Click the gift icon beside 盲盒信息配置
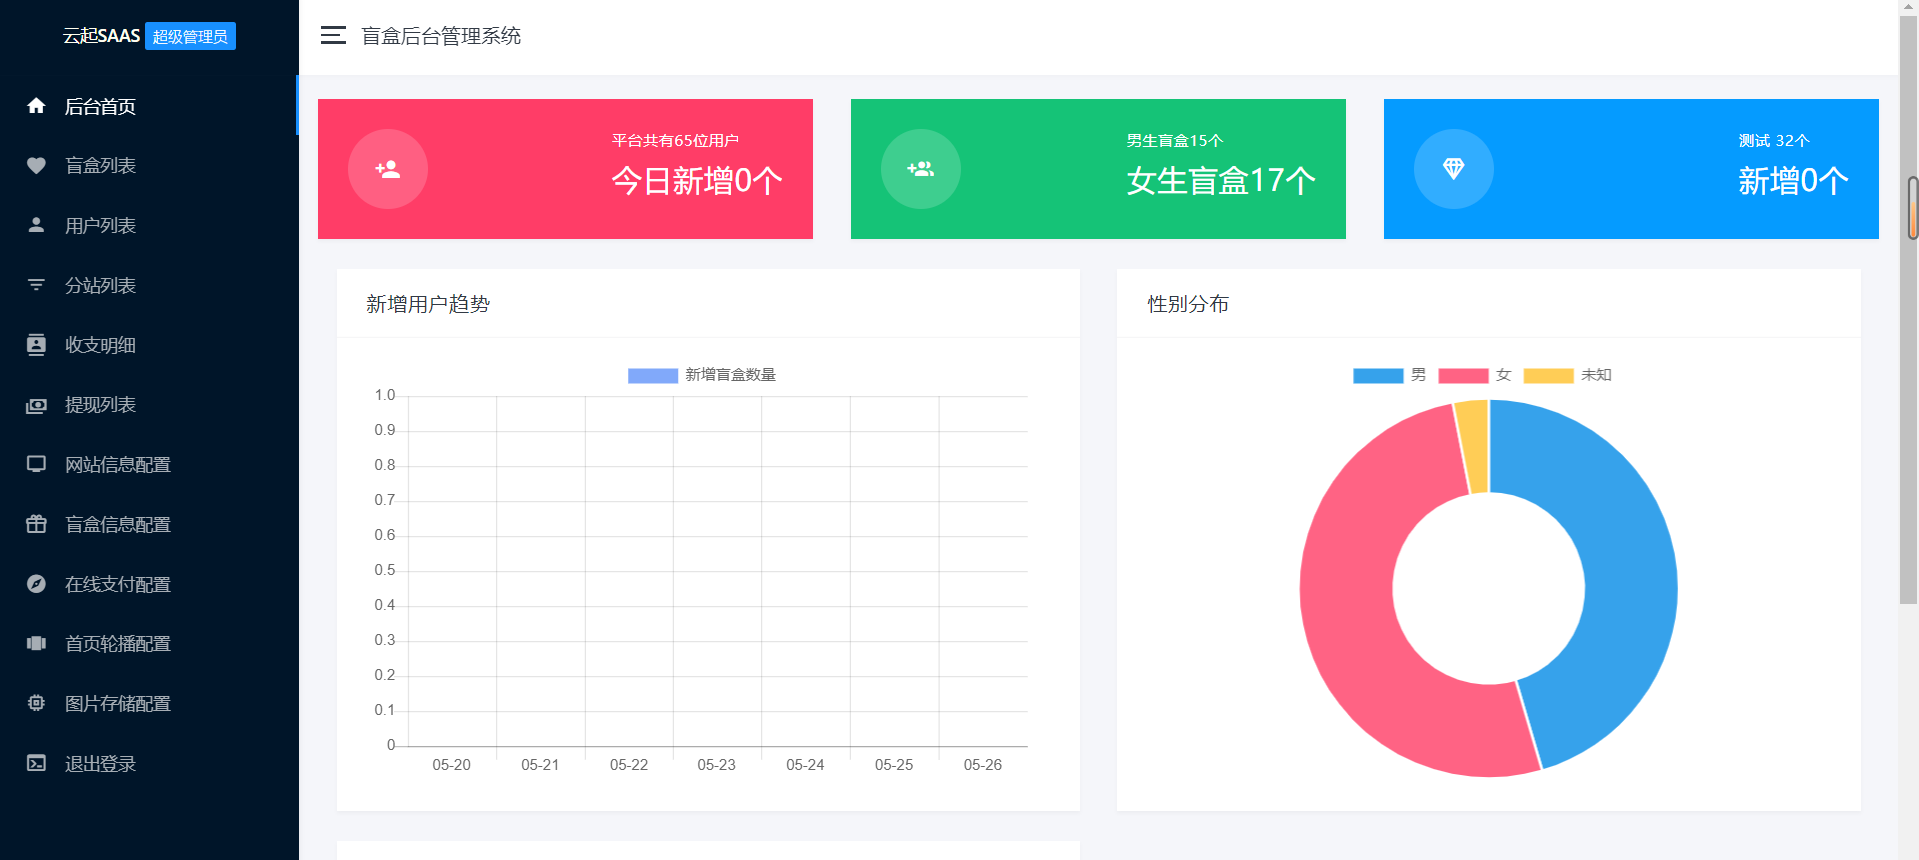The image size is (1919, 860). pyautogui.click(x=36, y=524)
